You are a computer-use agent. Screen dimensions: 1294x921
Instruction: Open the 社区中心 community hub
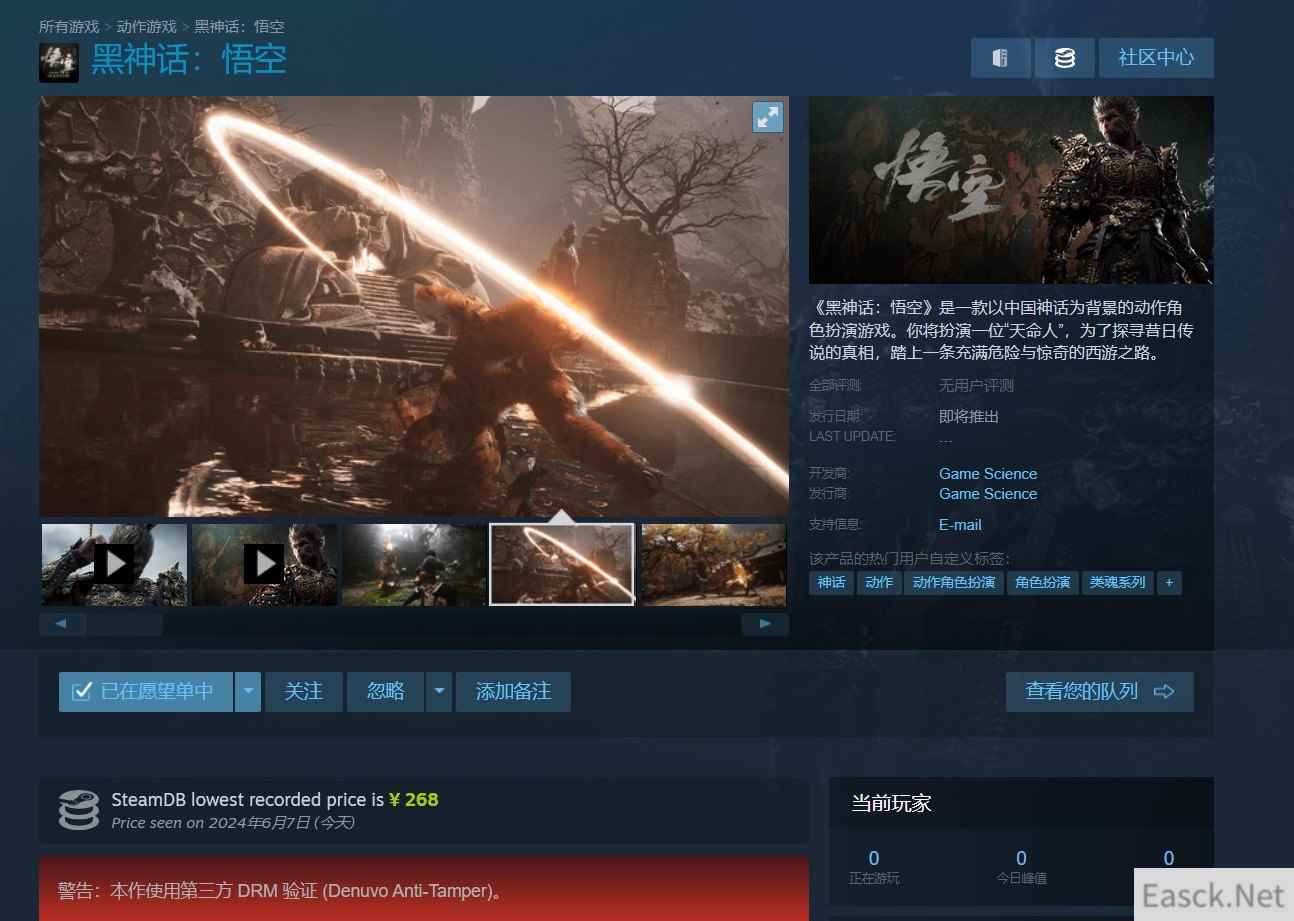(1155, 58)
